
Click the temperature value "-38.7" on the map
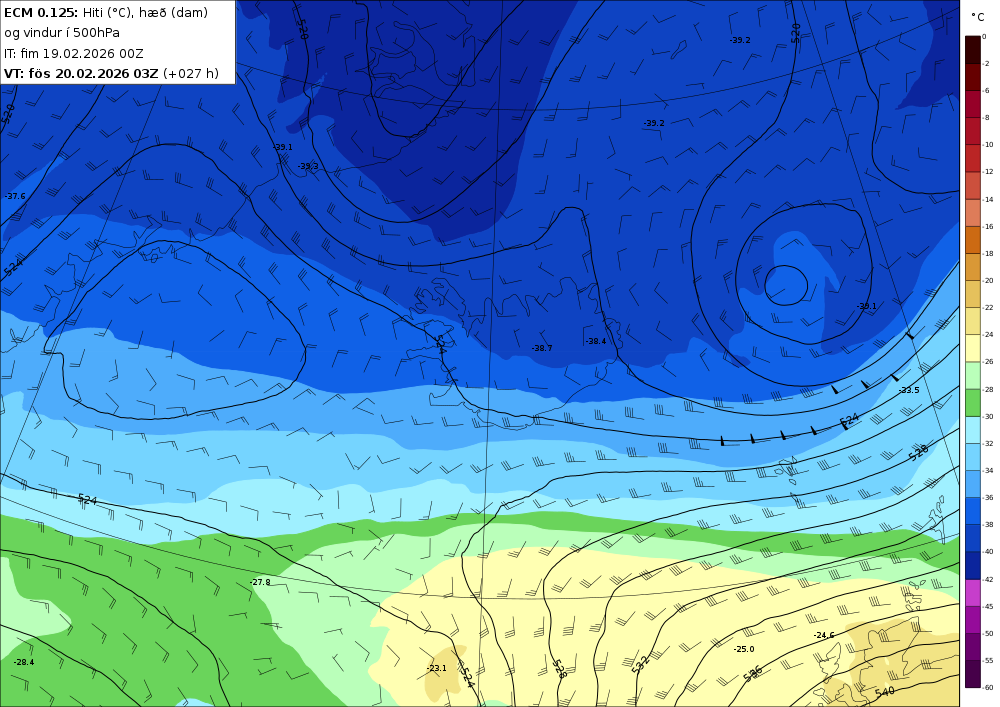(x=542, y=348)
